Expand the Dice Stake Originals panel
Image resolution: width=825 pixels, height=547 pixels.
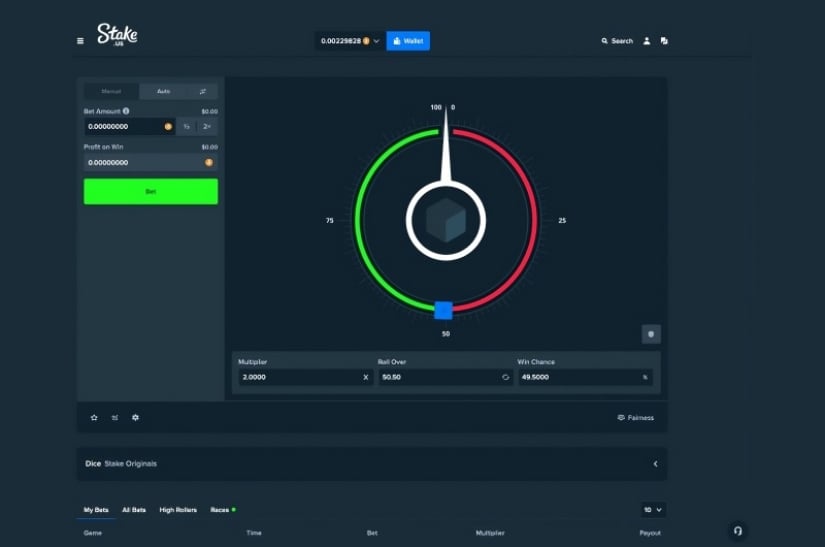(655, 464)
